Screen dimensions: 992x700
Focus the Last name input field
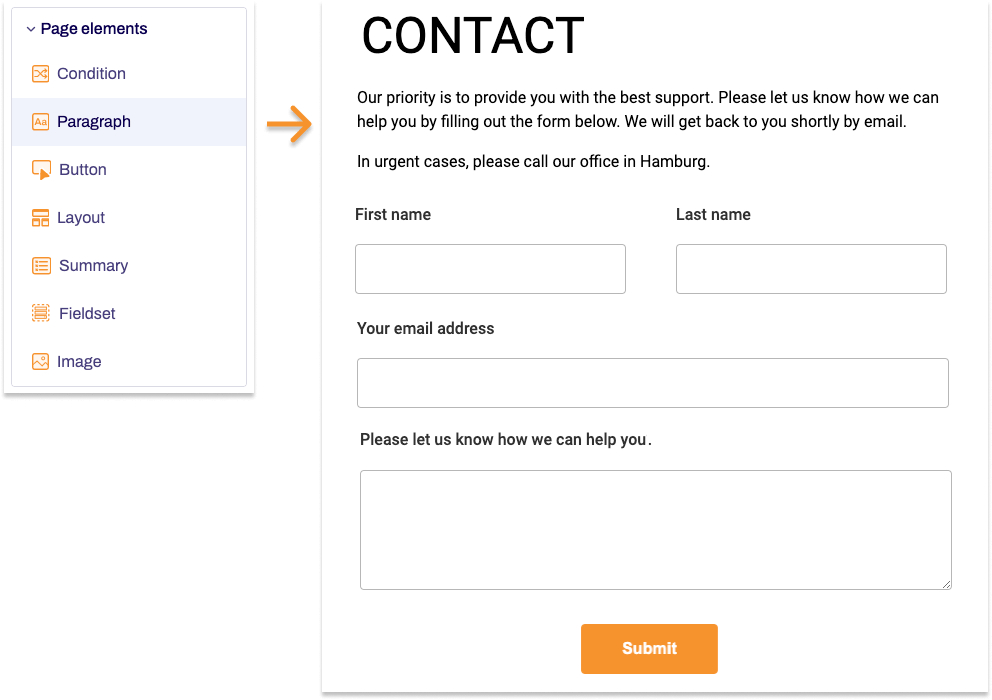(811, 268)
